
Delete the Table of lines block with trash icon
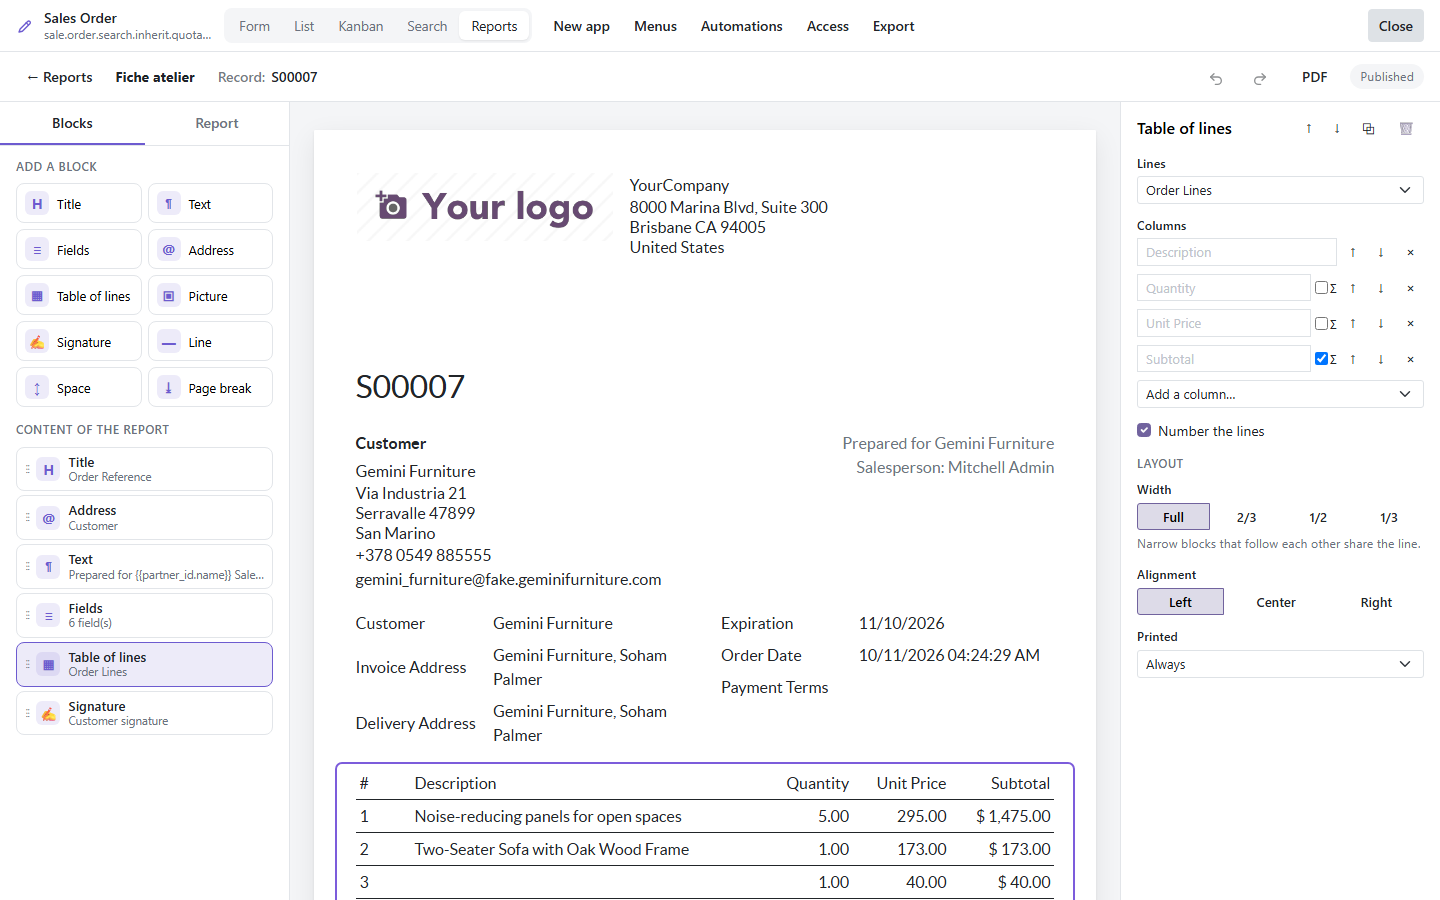pos(1406,129)
